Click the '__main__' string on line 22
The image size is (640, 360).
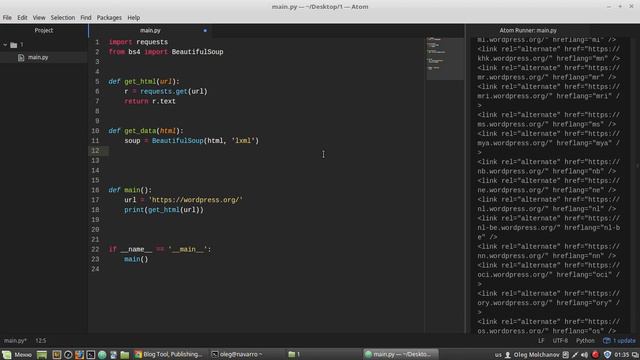click(188, 249)
